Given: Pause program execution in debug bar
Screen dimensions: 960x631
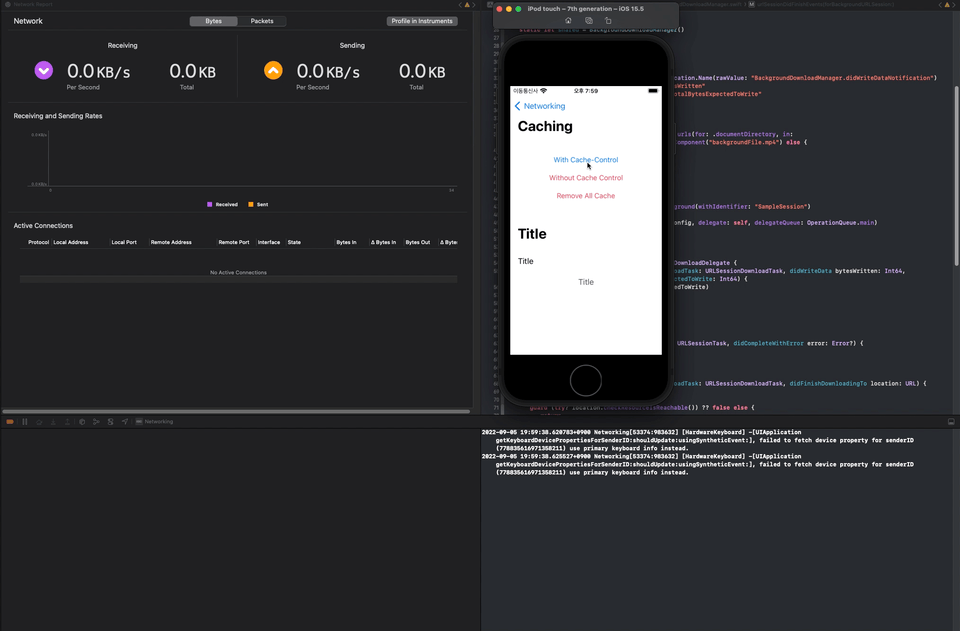Looking at the screenshot, I should [24, 422].
